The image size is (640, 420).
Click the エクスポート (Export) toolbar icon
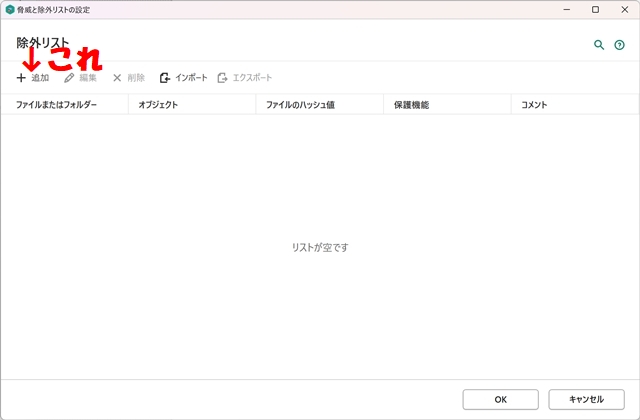click(x=223, y=77)
